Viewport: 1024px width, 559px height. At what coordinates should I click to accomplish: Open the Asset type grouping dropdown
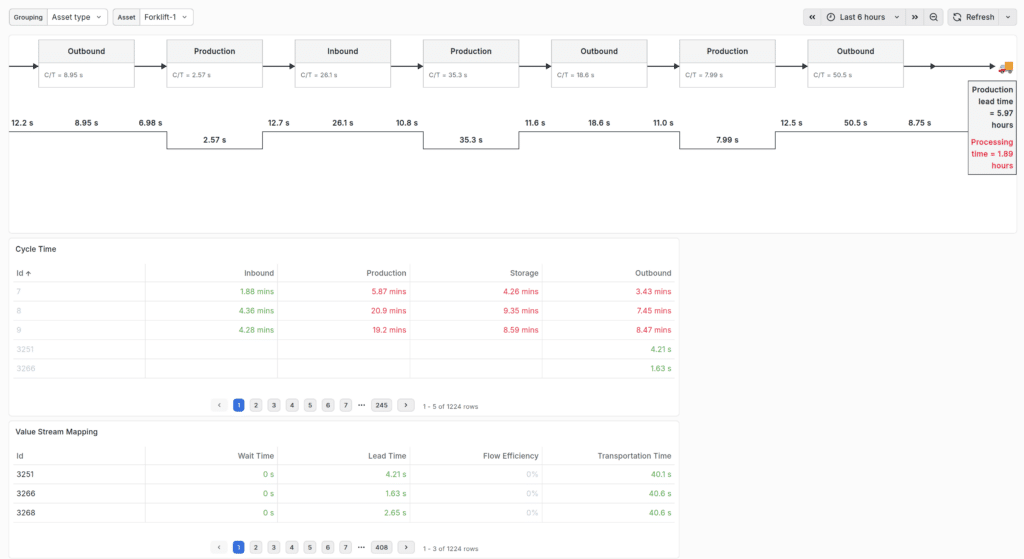(x=76, y=17)
